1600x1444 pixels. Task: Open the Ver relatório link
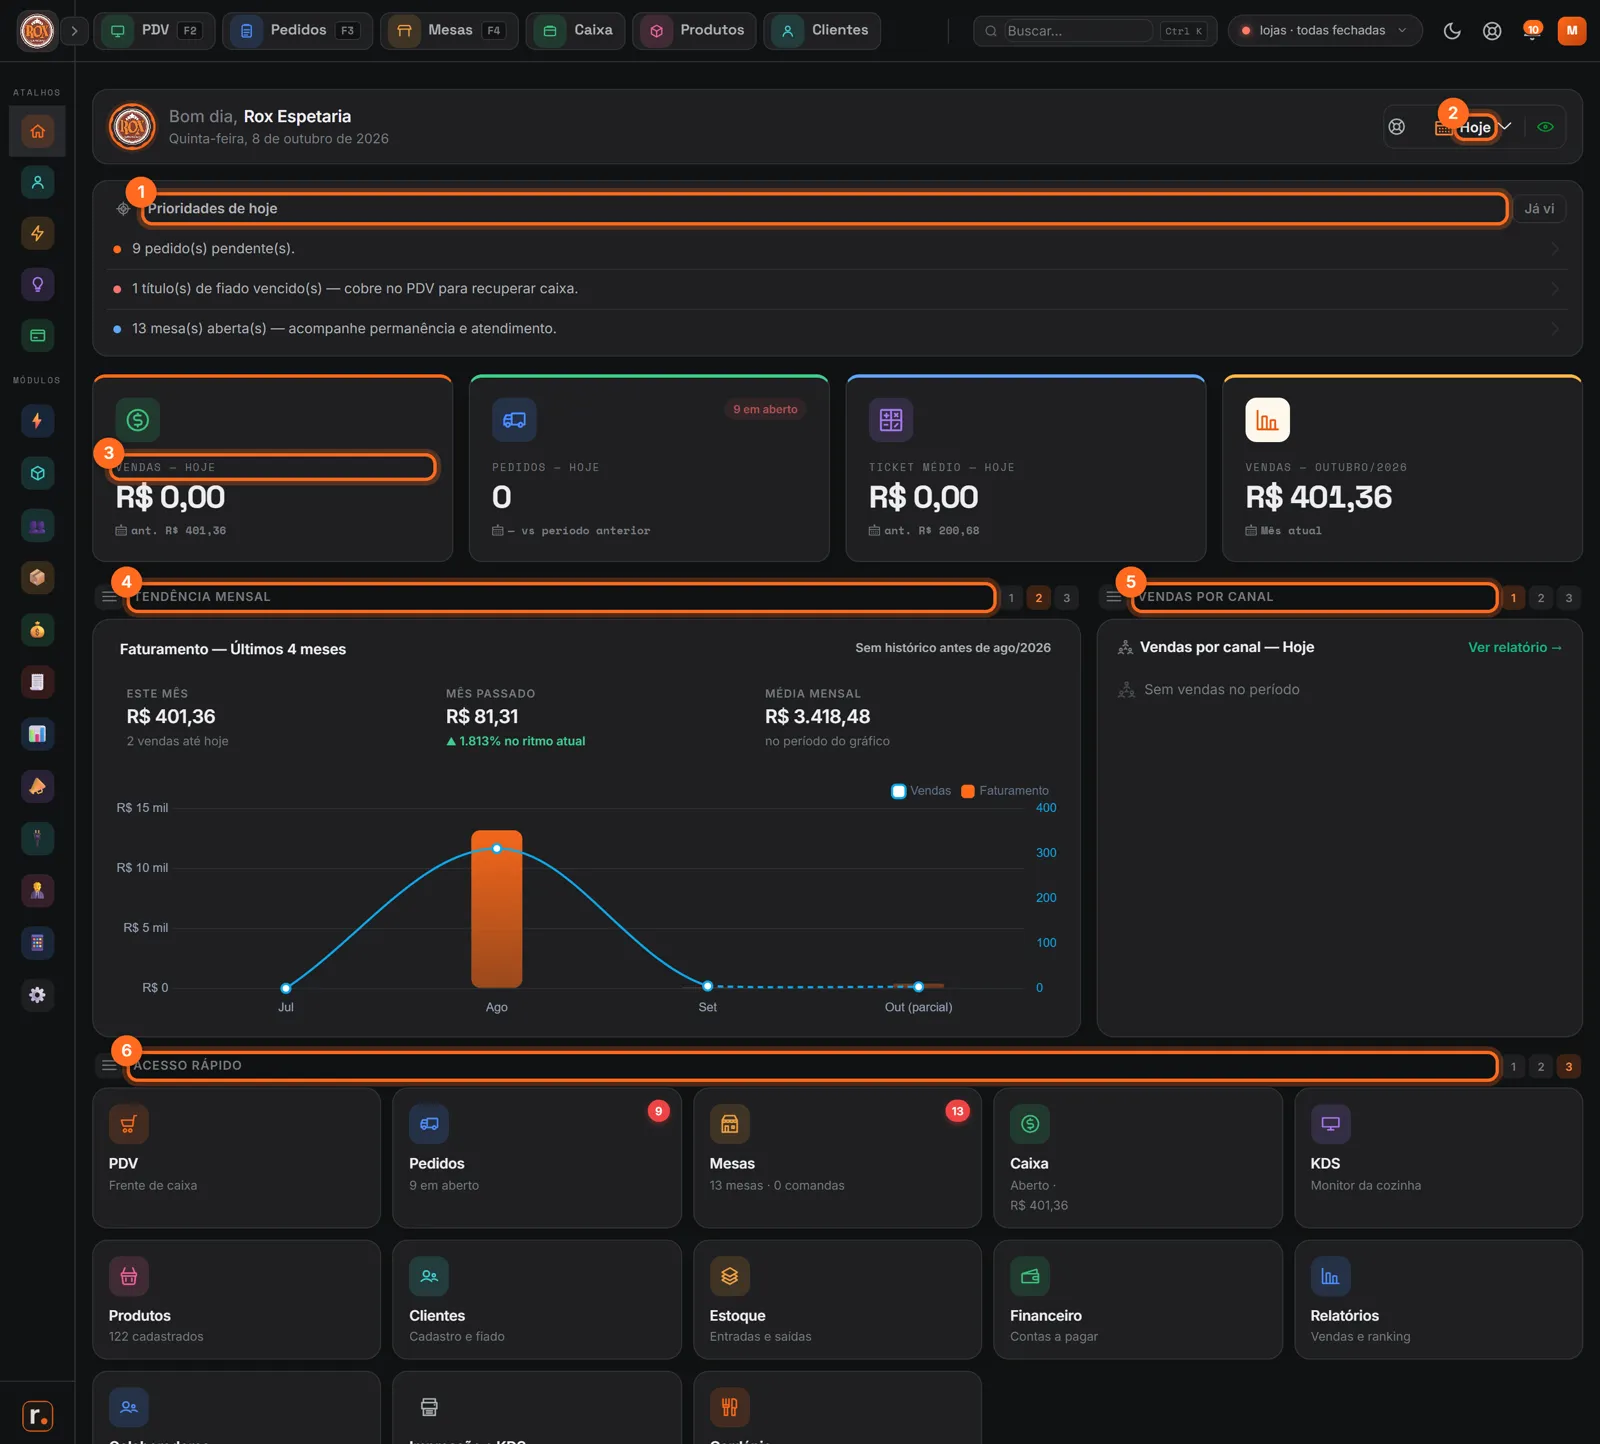(1515, 648)
